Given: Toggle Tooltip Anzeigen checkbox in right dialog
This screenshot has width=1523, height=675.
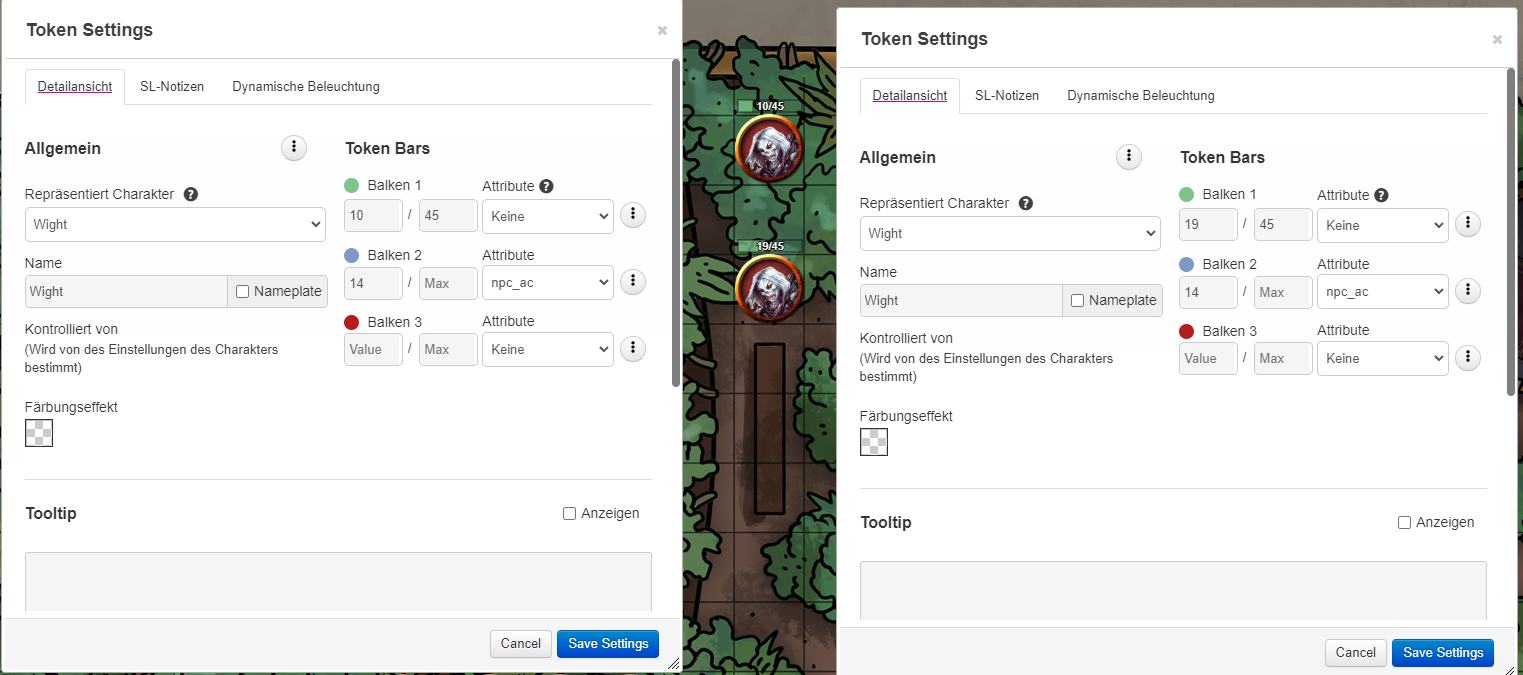Looking at the screenshot, I should (x=1404, y=522).
